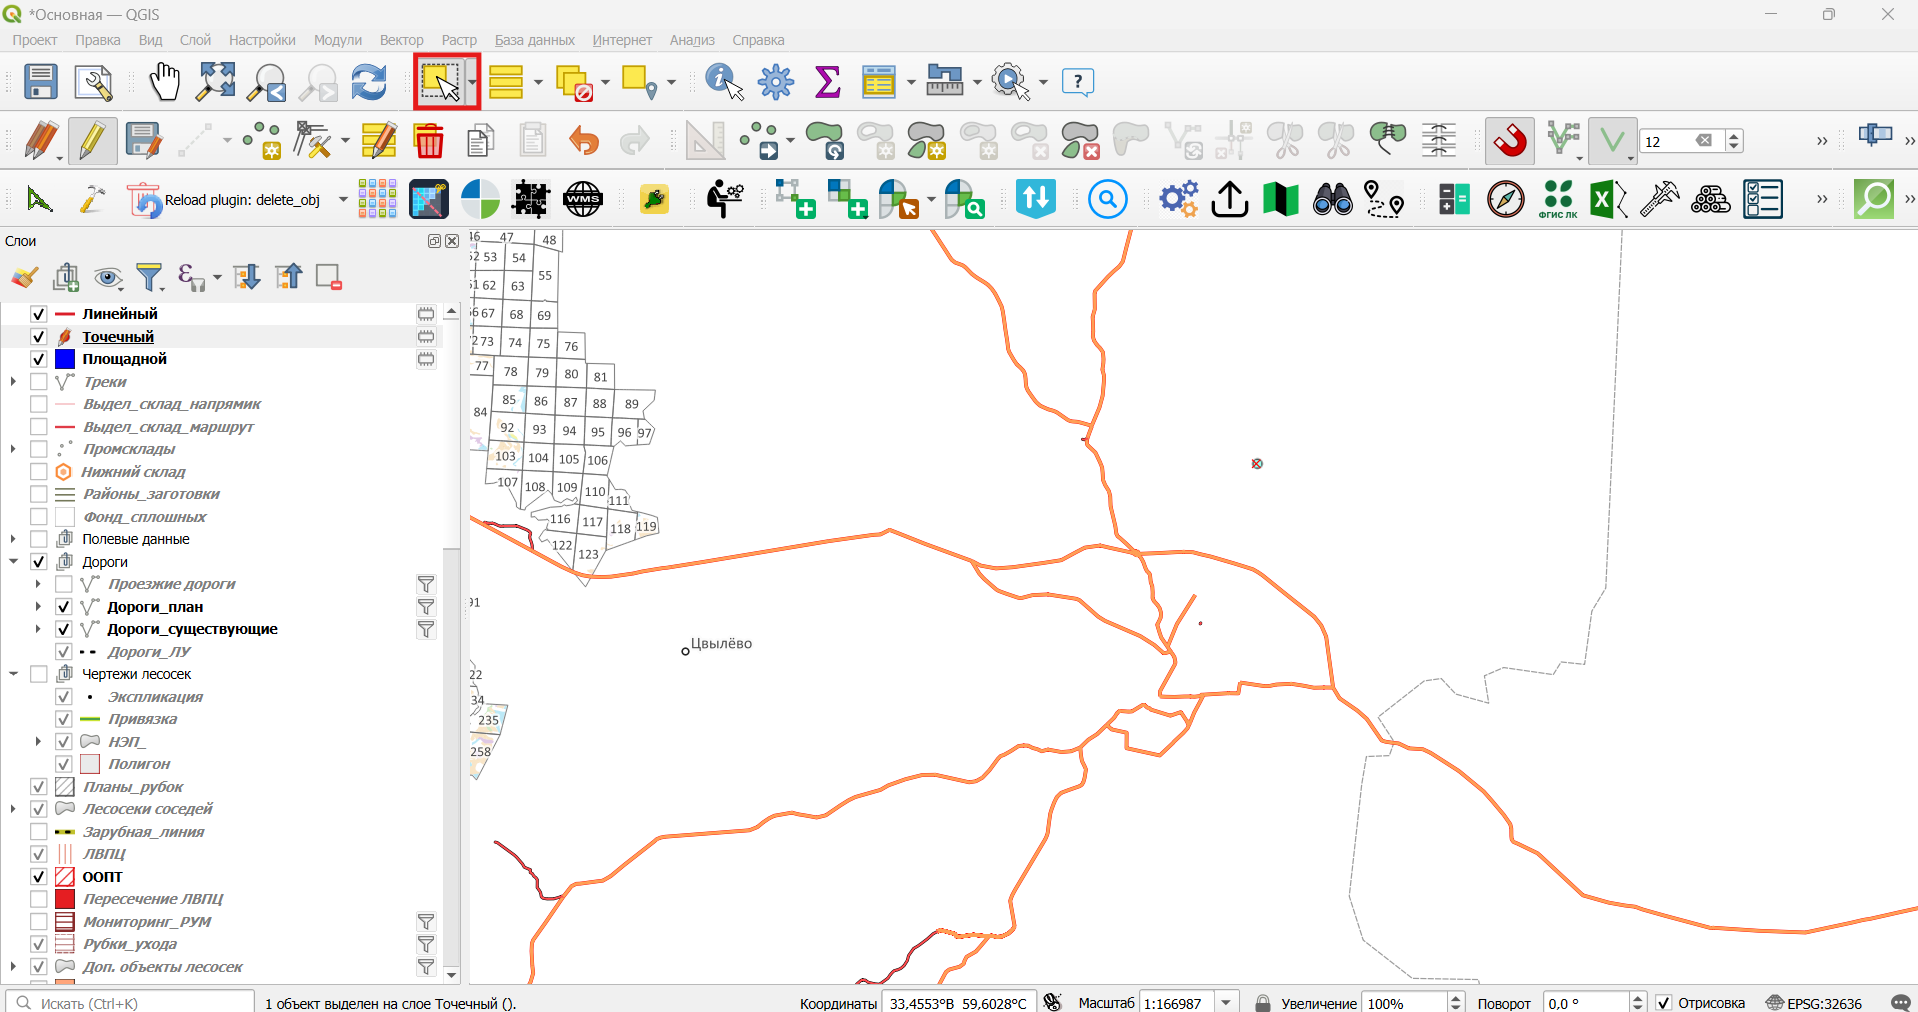Delete selected features with trash icon
The height and width of the screenshot is (1012, 1918).
[429, 141]
